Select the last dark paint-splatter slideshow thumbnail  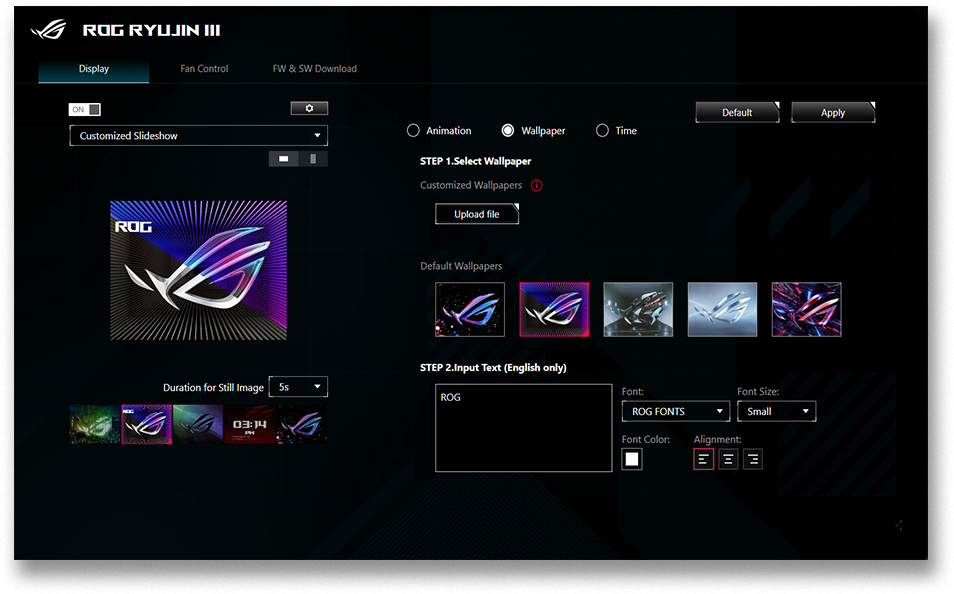pyautogui.click(x=301, y=424)
